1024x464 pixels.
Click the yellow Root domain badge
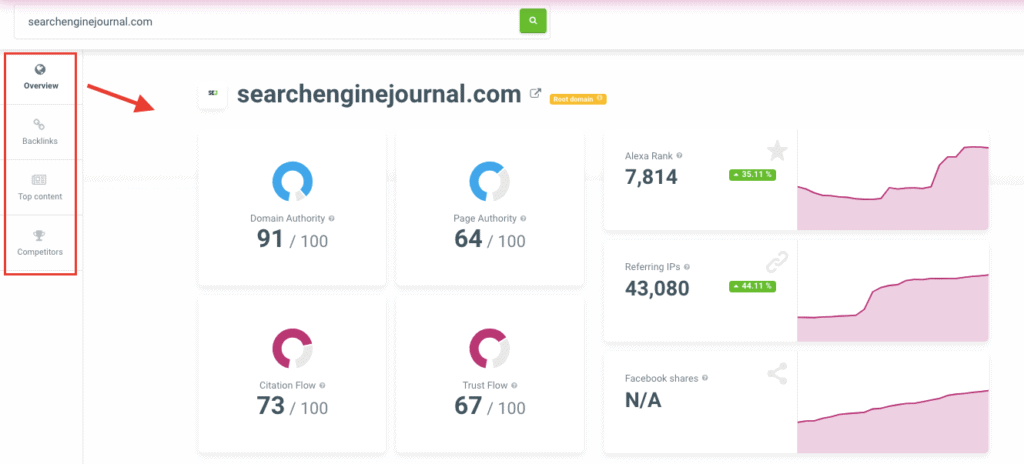click(578, 99)
